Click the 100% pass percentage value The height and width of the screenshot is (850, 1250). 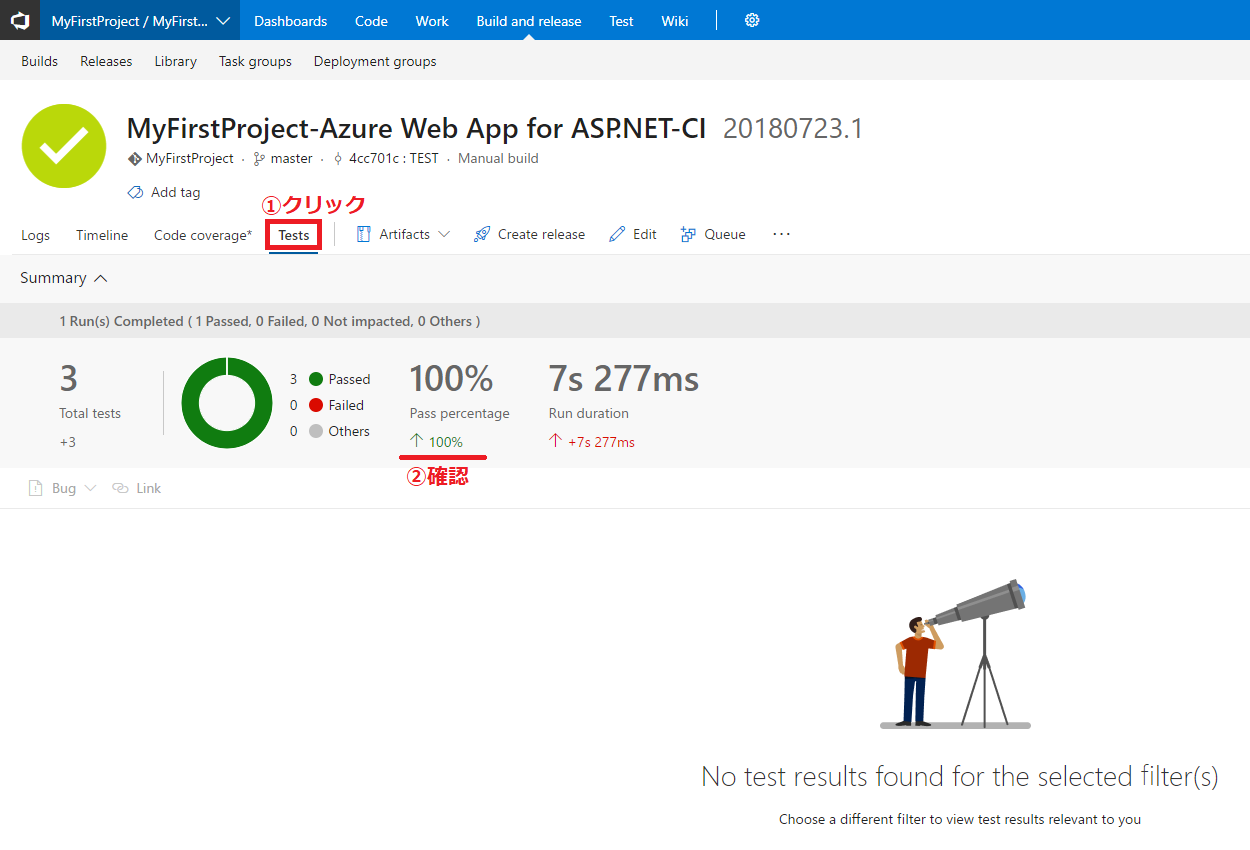tap(451, 379)
